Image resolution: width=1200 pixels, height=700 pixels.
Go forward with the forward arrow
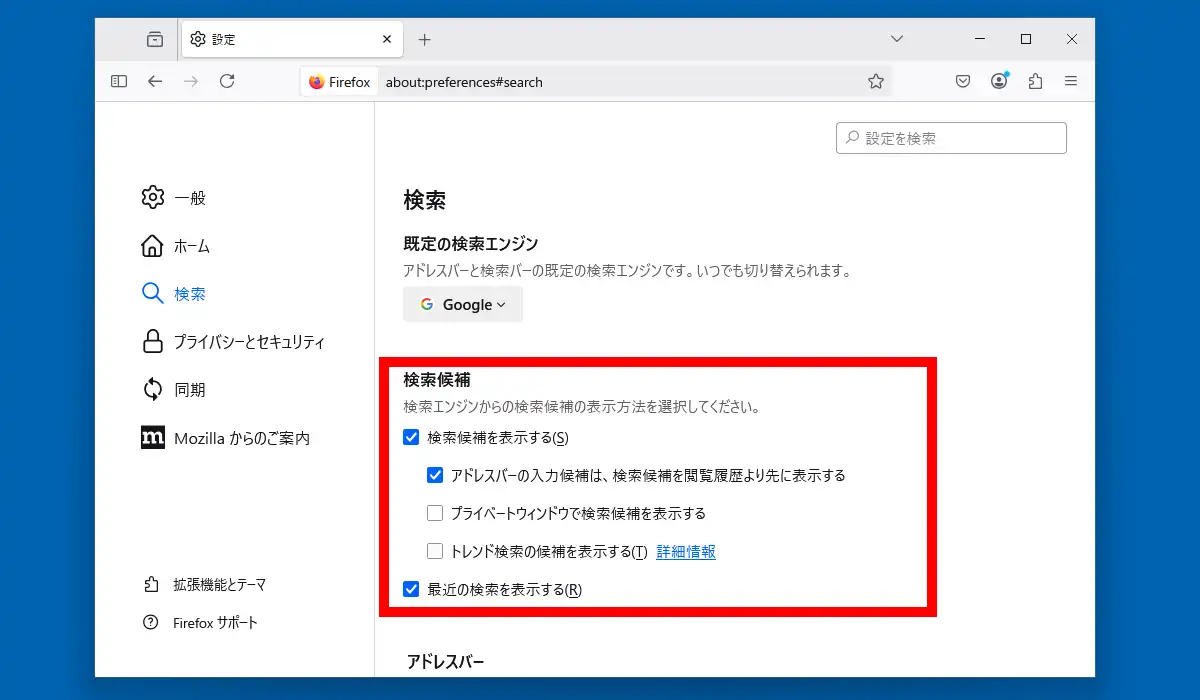(191, 81)
